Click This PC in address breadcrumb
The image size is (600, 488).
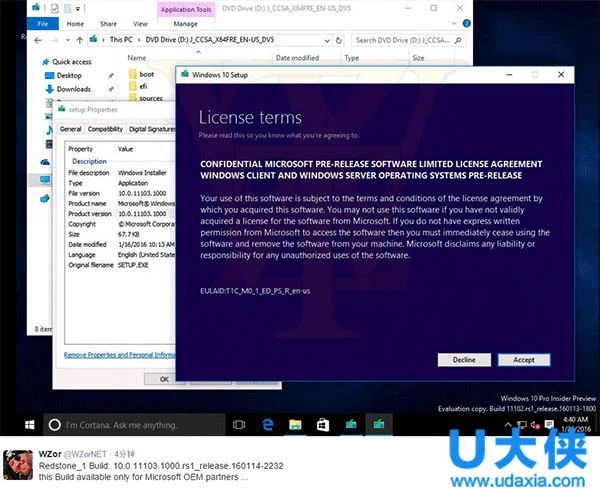(x=121, y=39)
